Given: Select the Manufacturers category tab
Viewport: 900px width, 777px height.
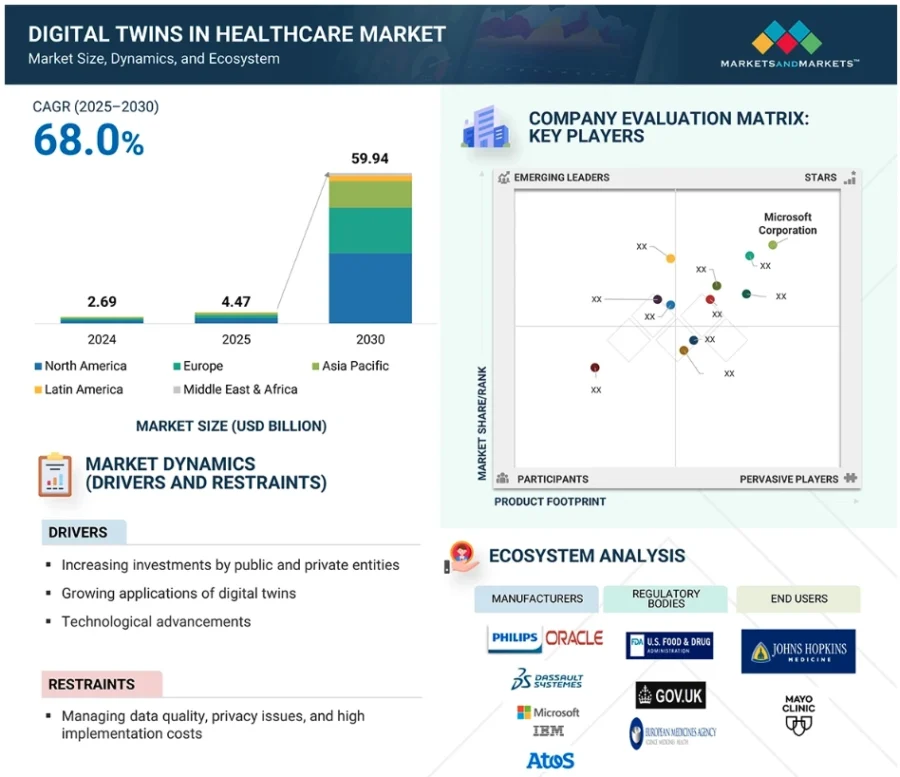Looking at the screenshot, I should click(x=537, y=599).
